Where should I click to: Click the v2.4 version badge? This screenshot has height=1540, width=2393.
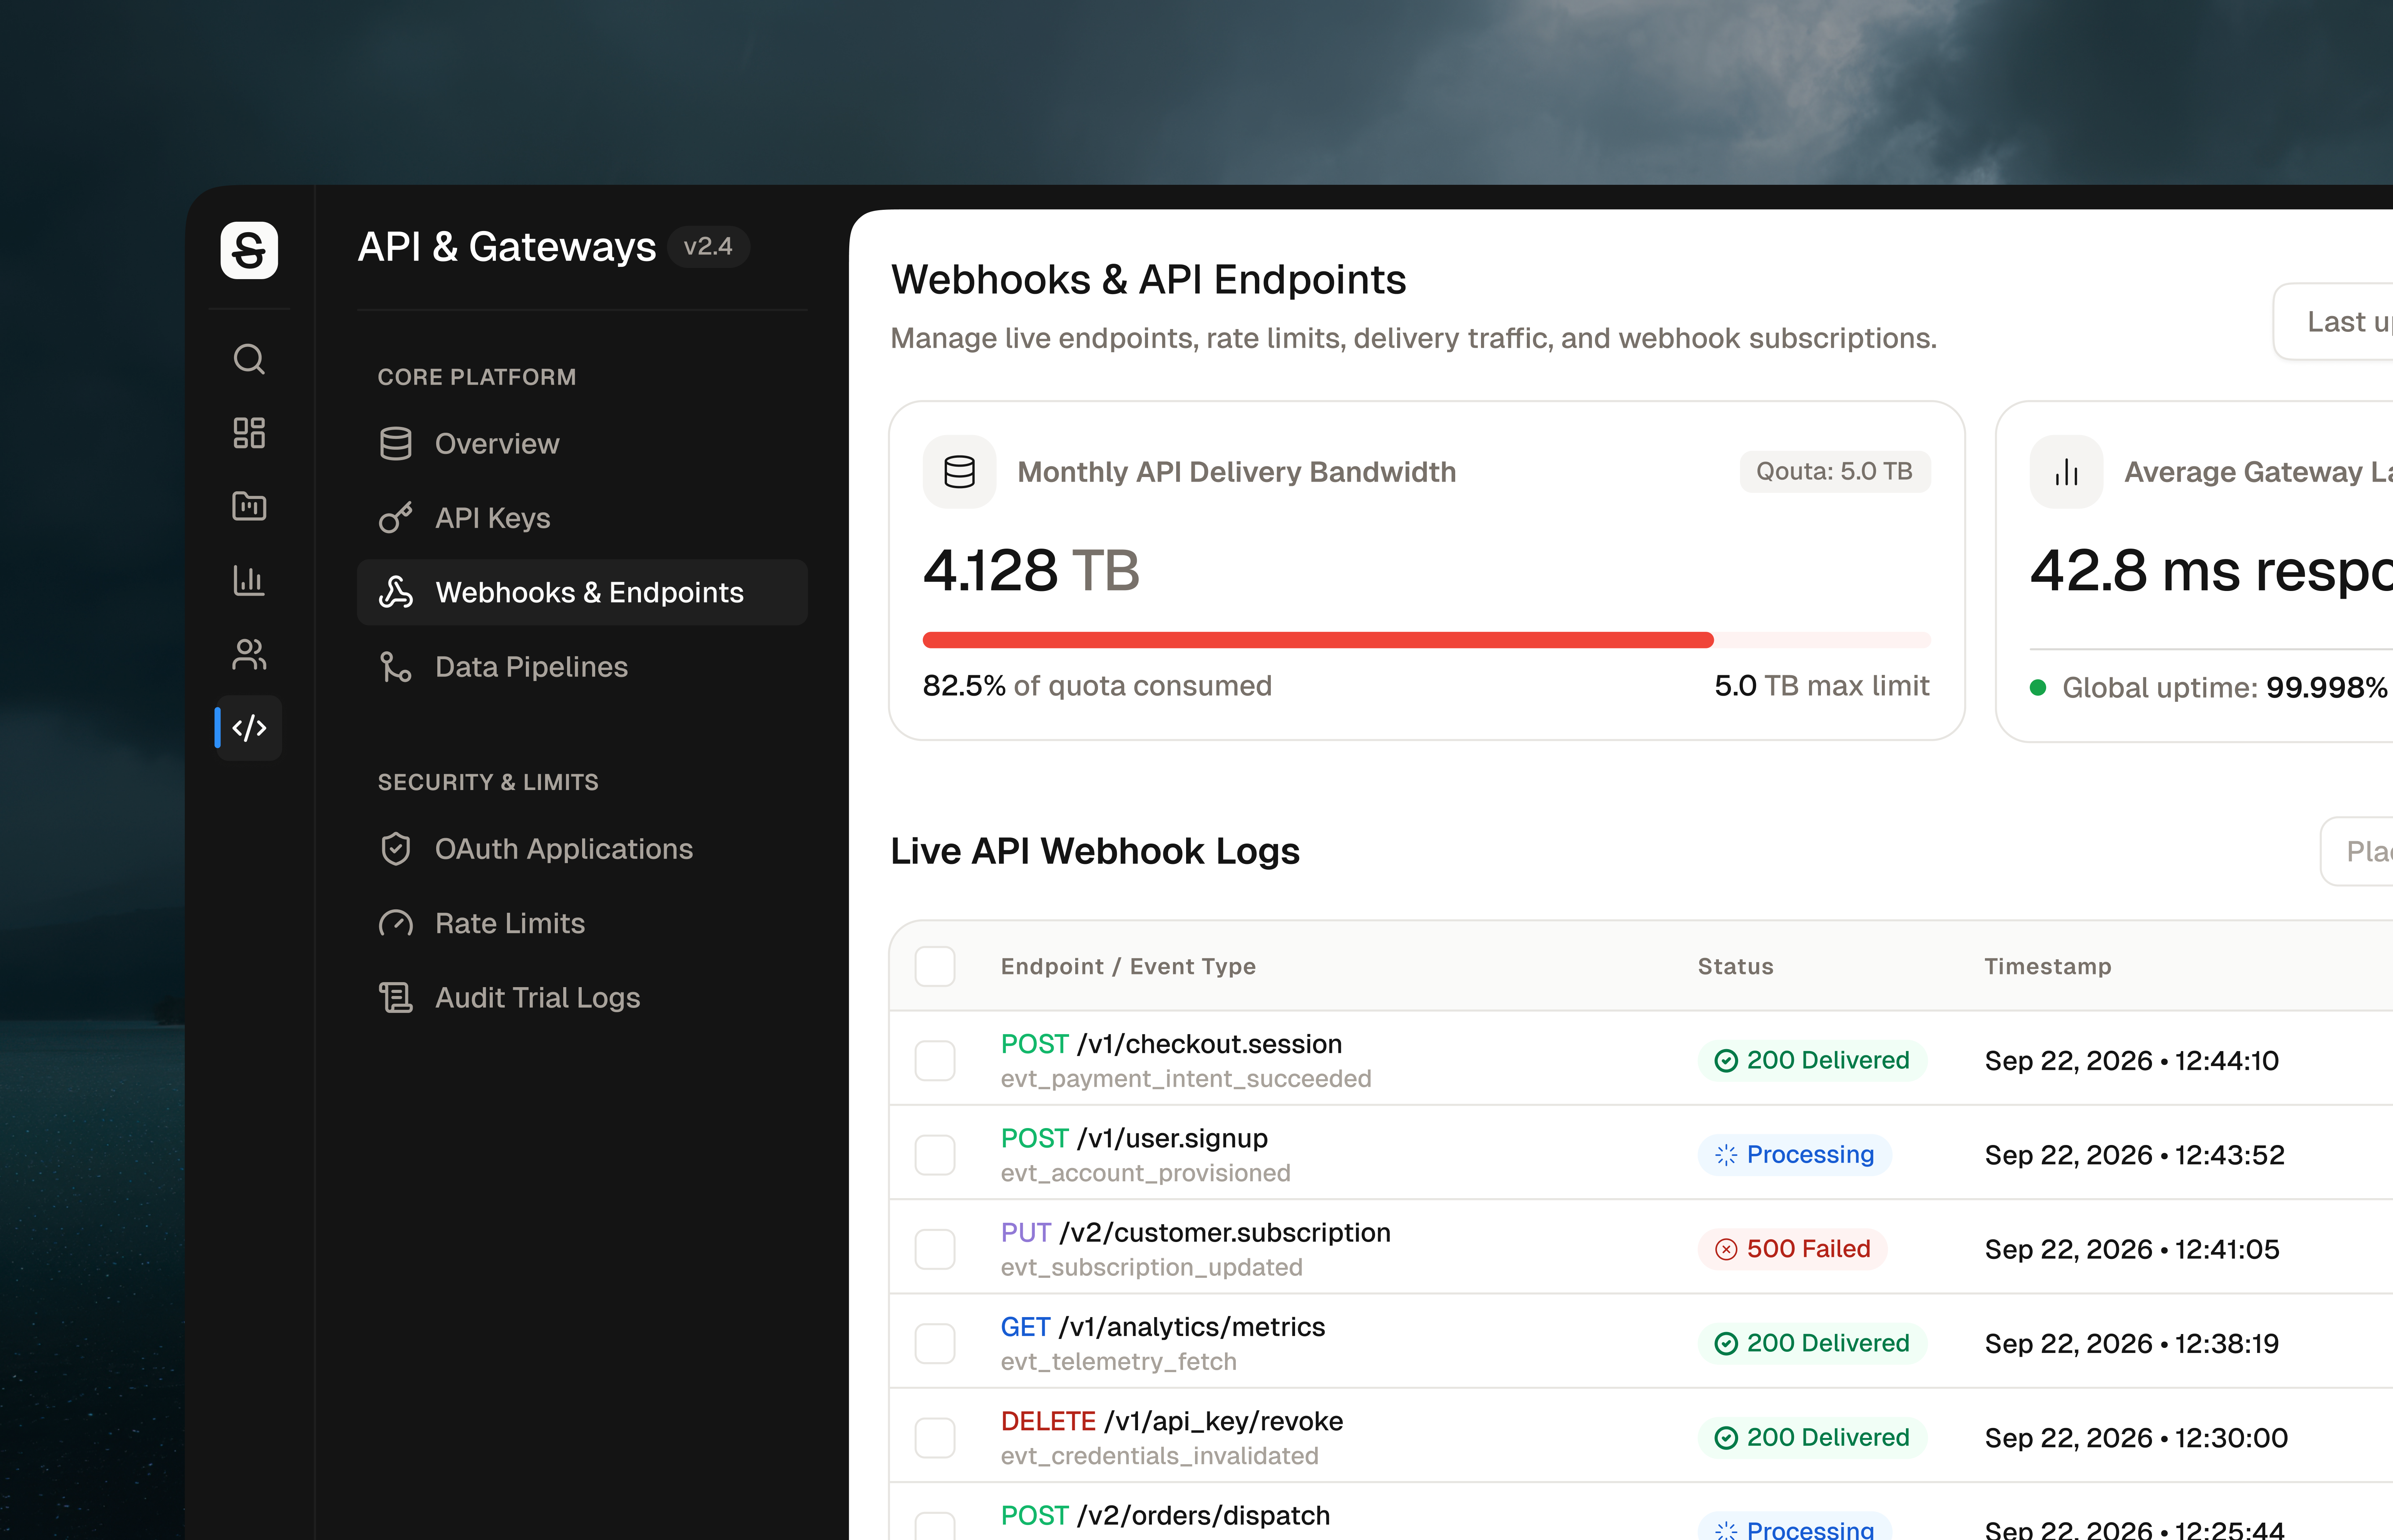(708, 247)
